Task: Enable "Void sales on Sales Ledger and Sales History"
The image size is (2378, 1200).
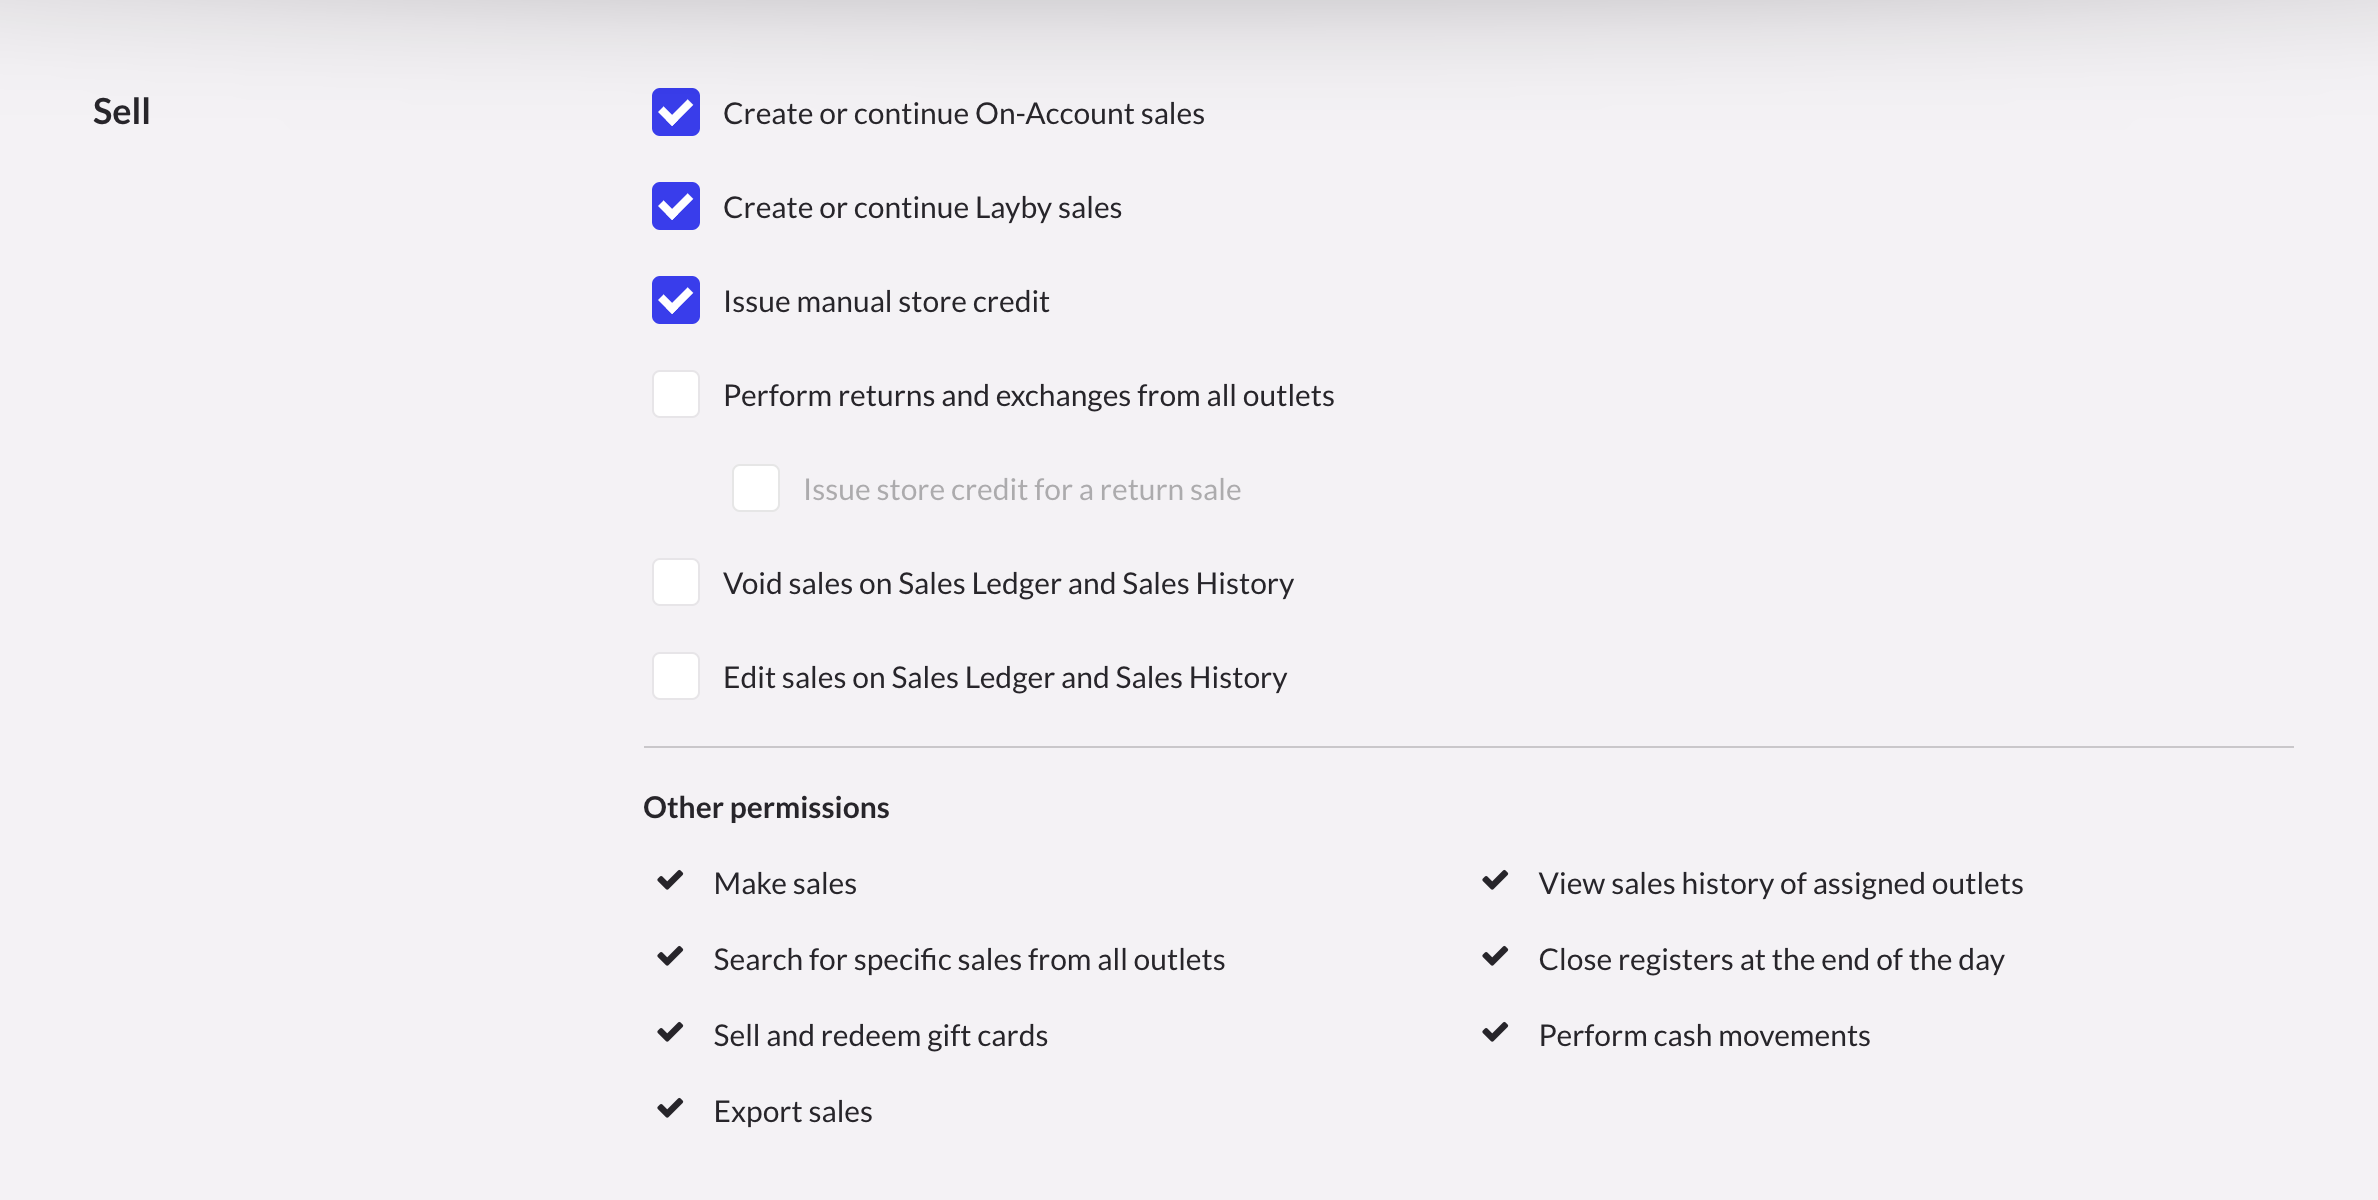Action: (x=675, y=582)
